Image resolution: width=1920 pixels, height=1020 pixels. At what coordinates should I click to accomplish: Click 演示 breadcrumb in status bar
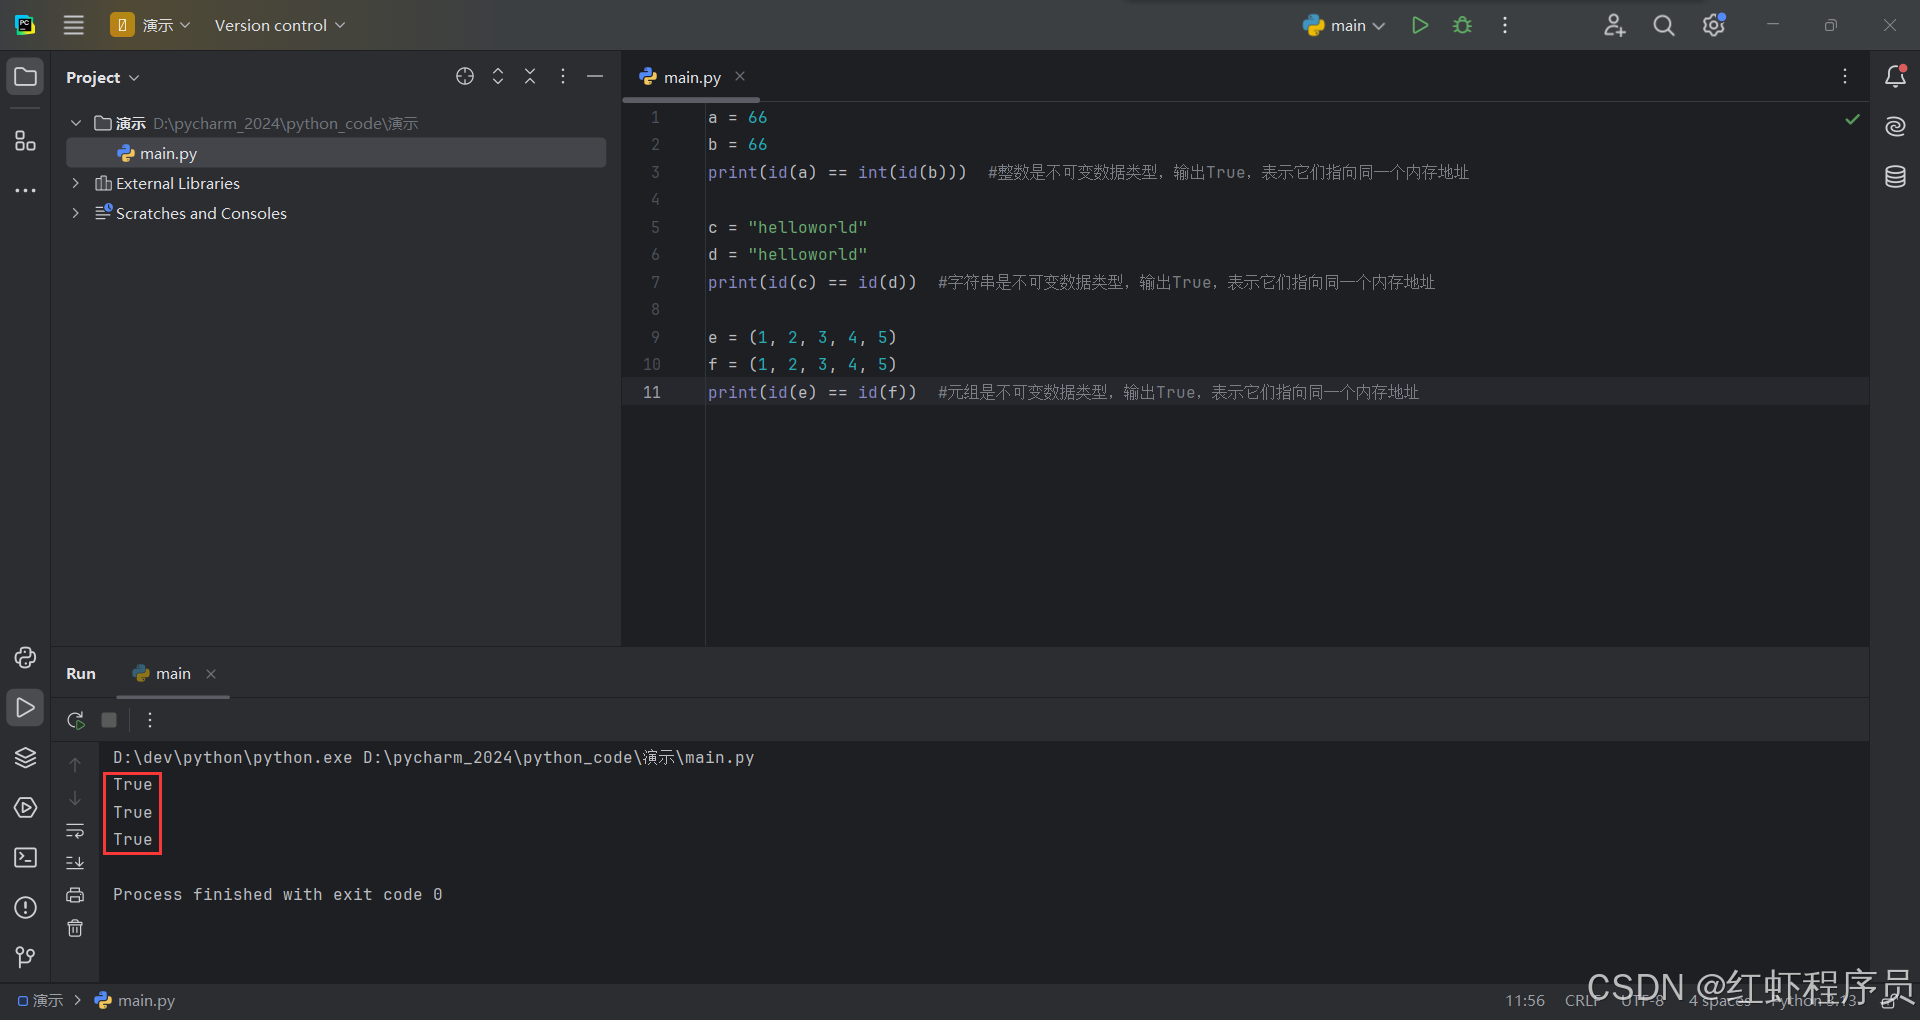click(40, 1000)
